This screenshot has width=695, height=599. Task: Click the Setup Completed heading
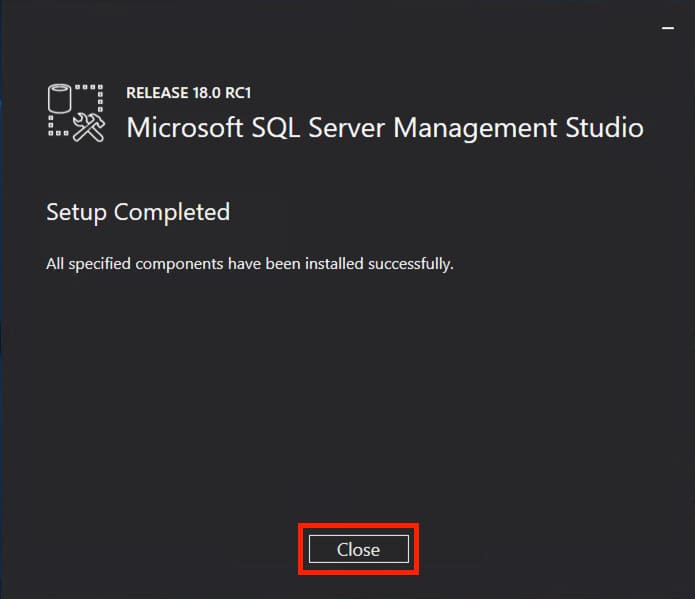pyautogui.click(x=138, y=212)
